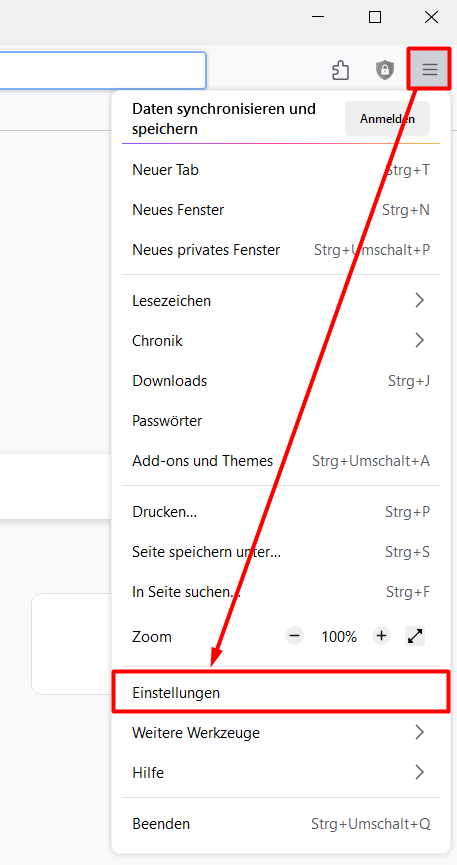The width and height of the screenshot is (457, 865).
Task: Zoom in with the plus button
Action: click(x=381, y=636)
